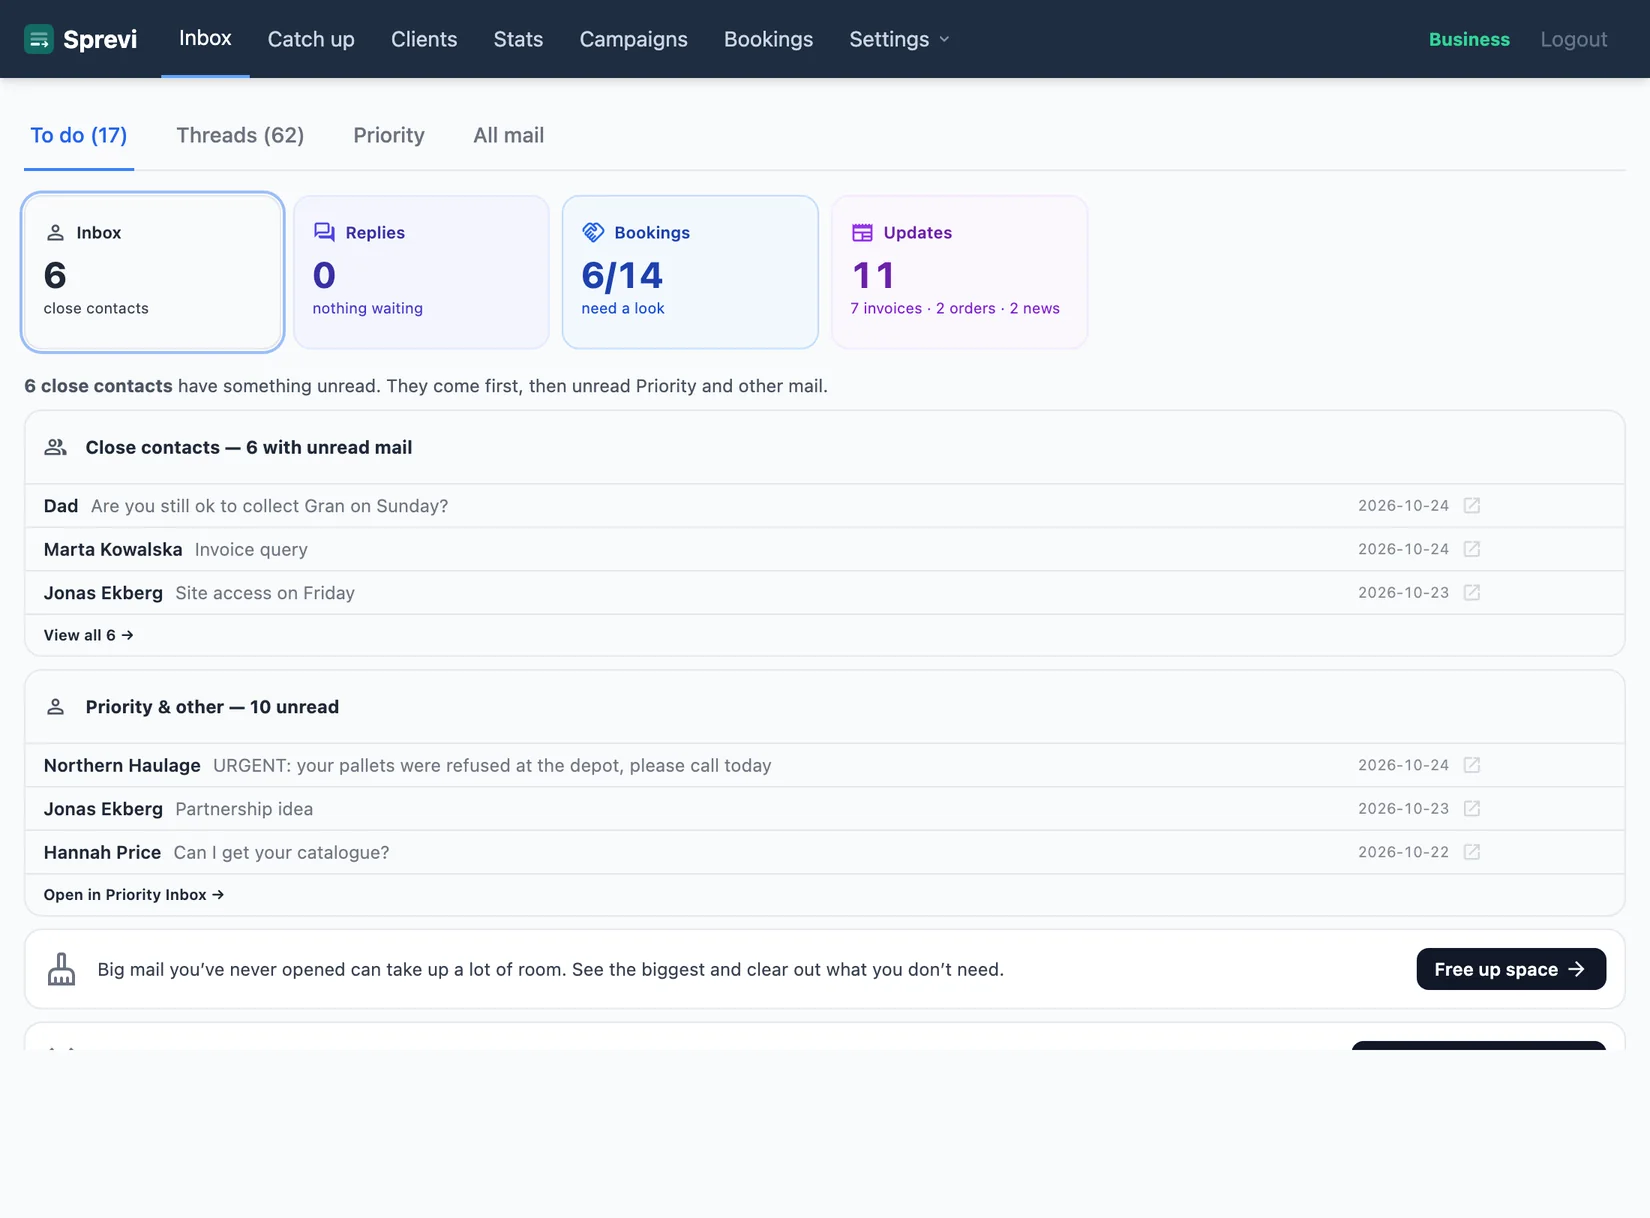Screen dimensions: 1650x1218
Task: Expand the Settings dropdown menu
Action: point(899,39)
